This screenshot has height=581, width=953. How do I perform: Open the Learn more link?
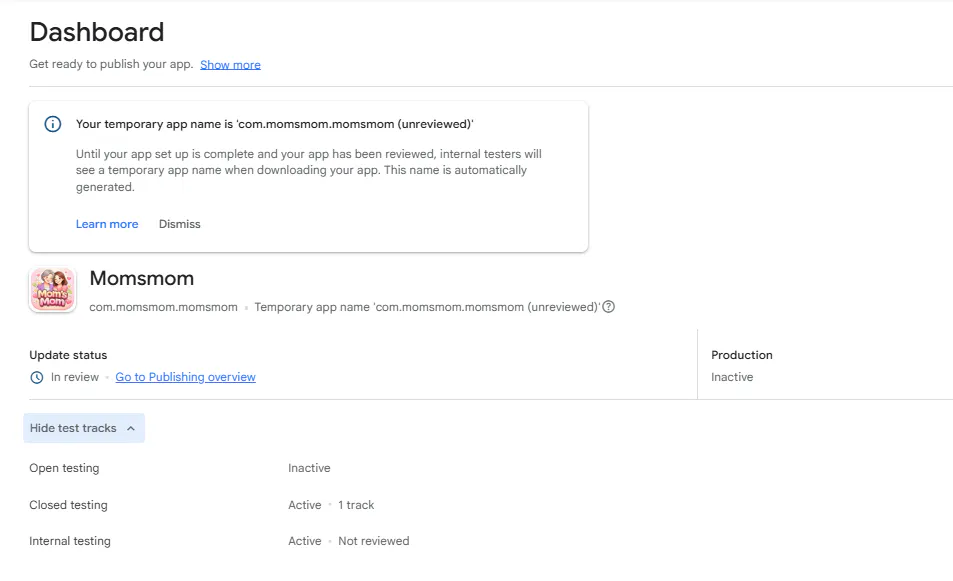107,224
